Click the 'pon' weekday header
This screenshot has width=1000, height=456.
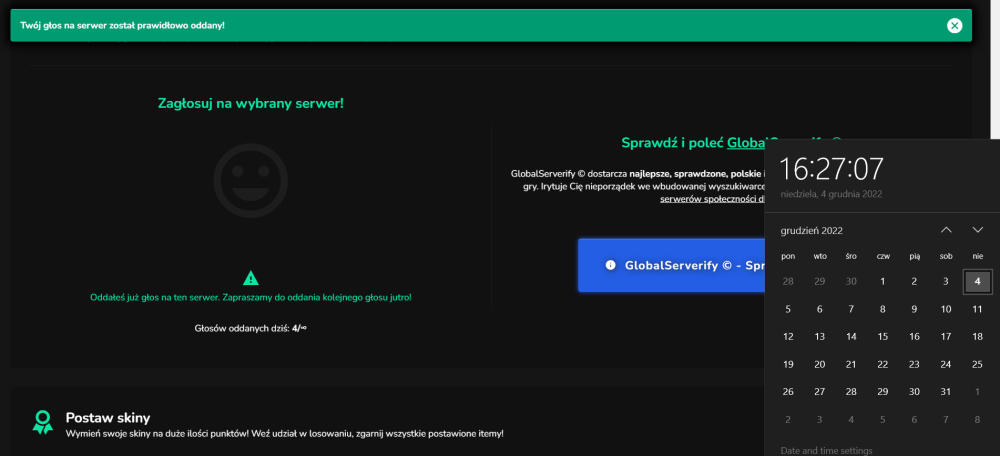point(788,256)
